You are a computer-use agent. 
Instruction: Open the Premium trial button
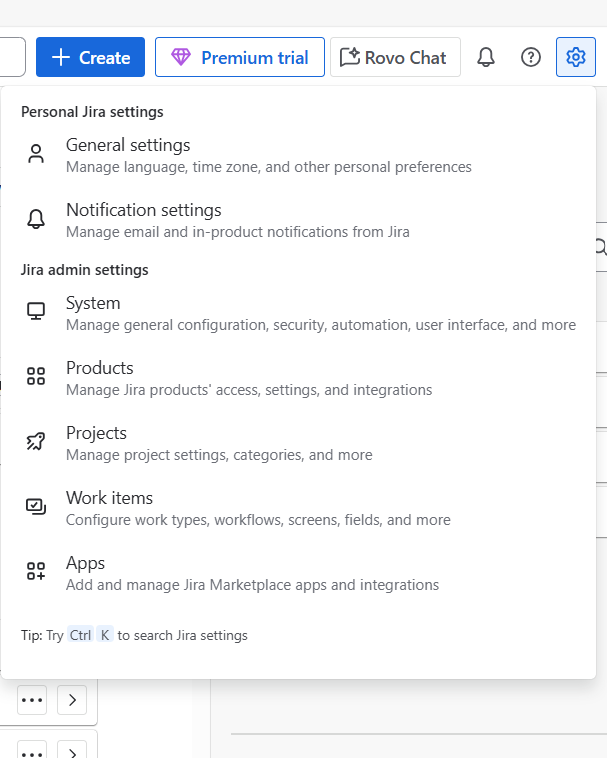240,57
